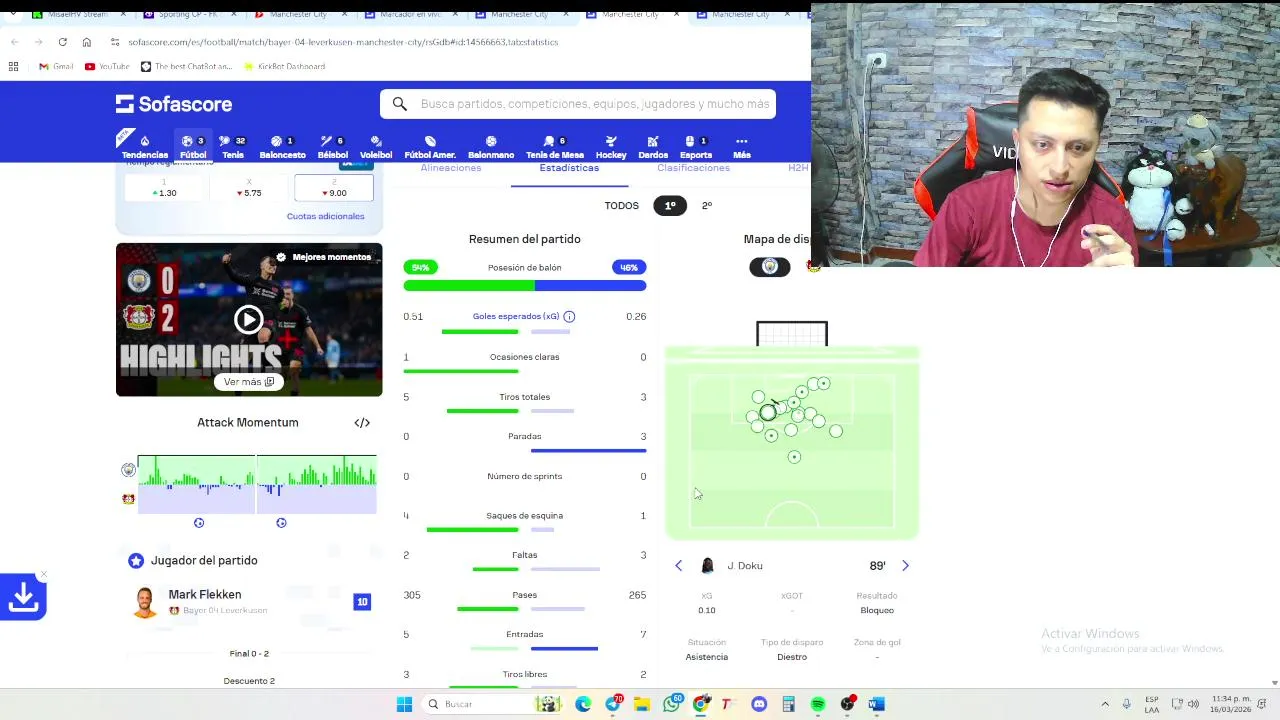1280x720 pixels.
Task: Click the Sofascore logo
Action: click(x=174, y=104)
